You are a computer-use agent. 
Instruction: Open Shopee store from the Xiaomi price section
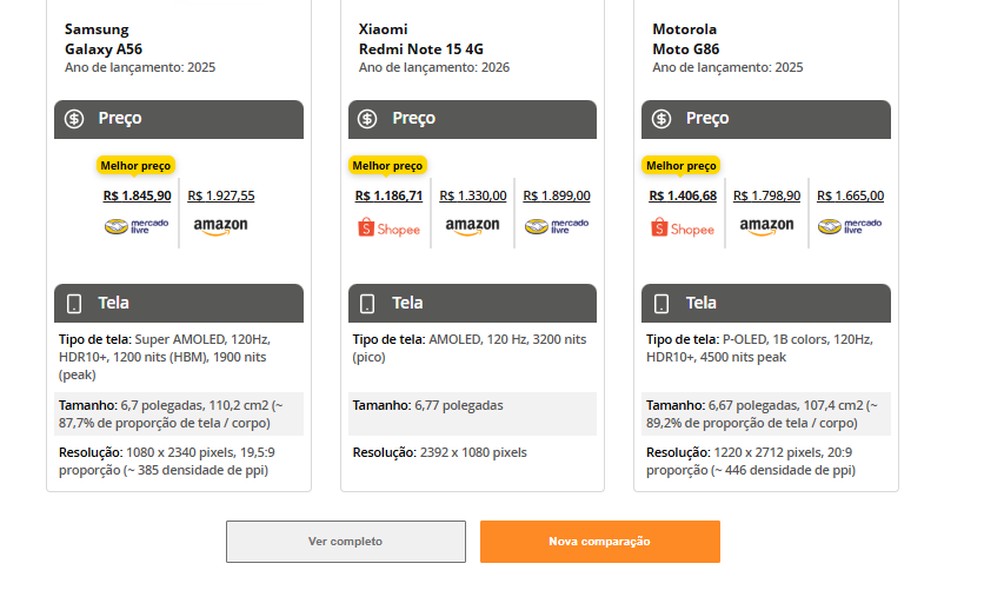coord(388,227)
